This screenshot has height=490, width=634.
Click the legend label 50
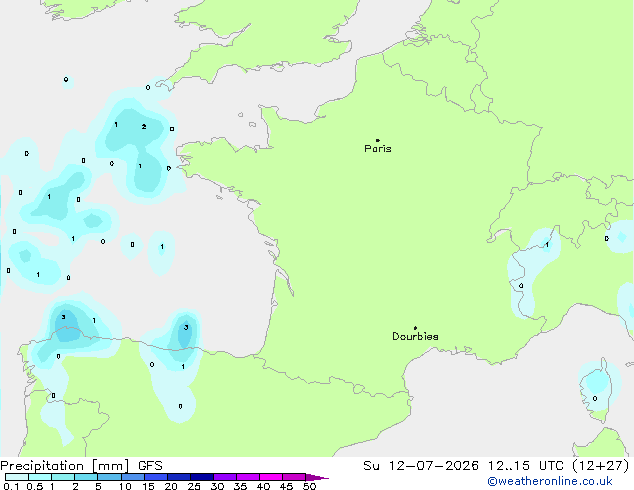309,486
